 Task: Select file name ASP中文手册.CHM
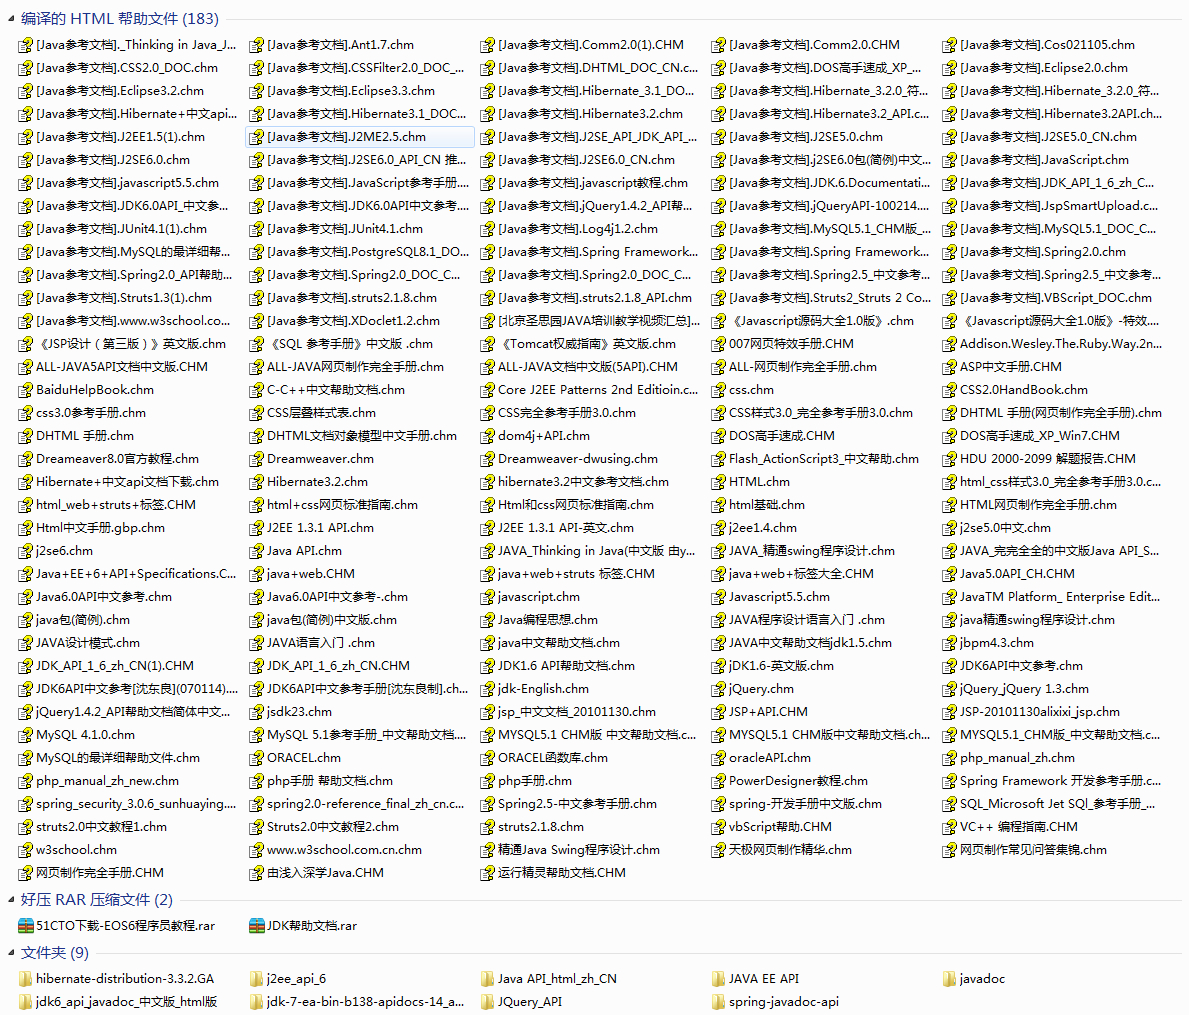click(1011, 367)
